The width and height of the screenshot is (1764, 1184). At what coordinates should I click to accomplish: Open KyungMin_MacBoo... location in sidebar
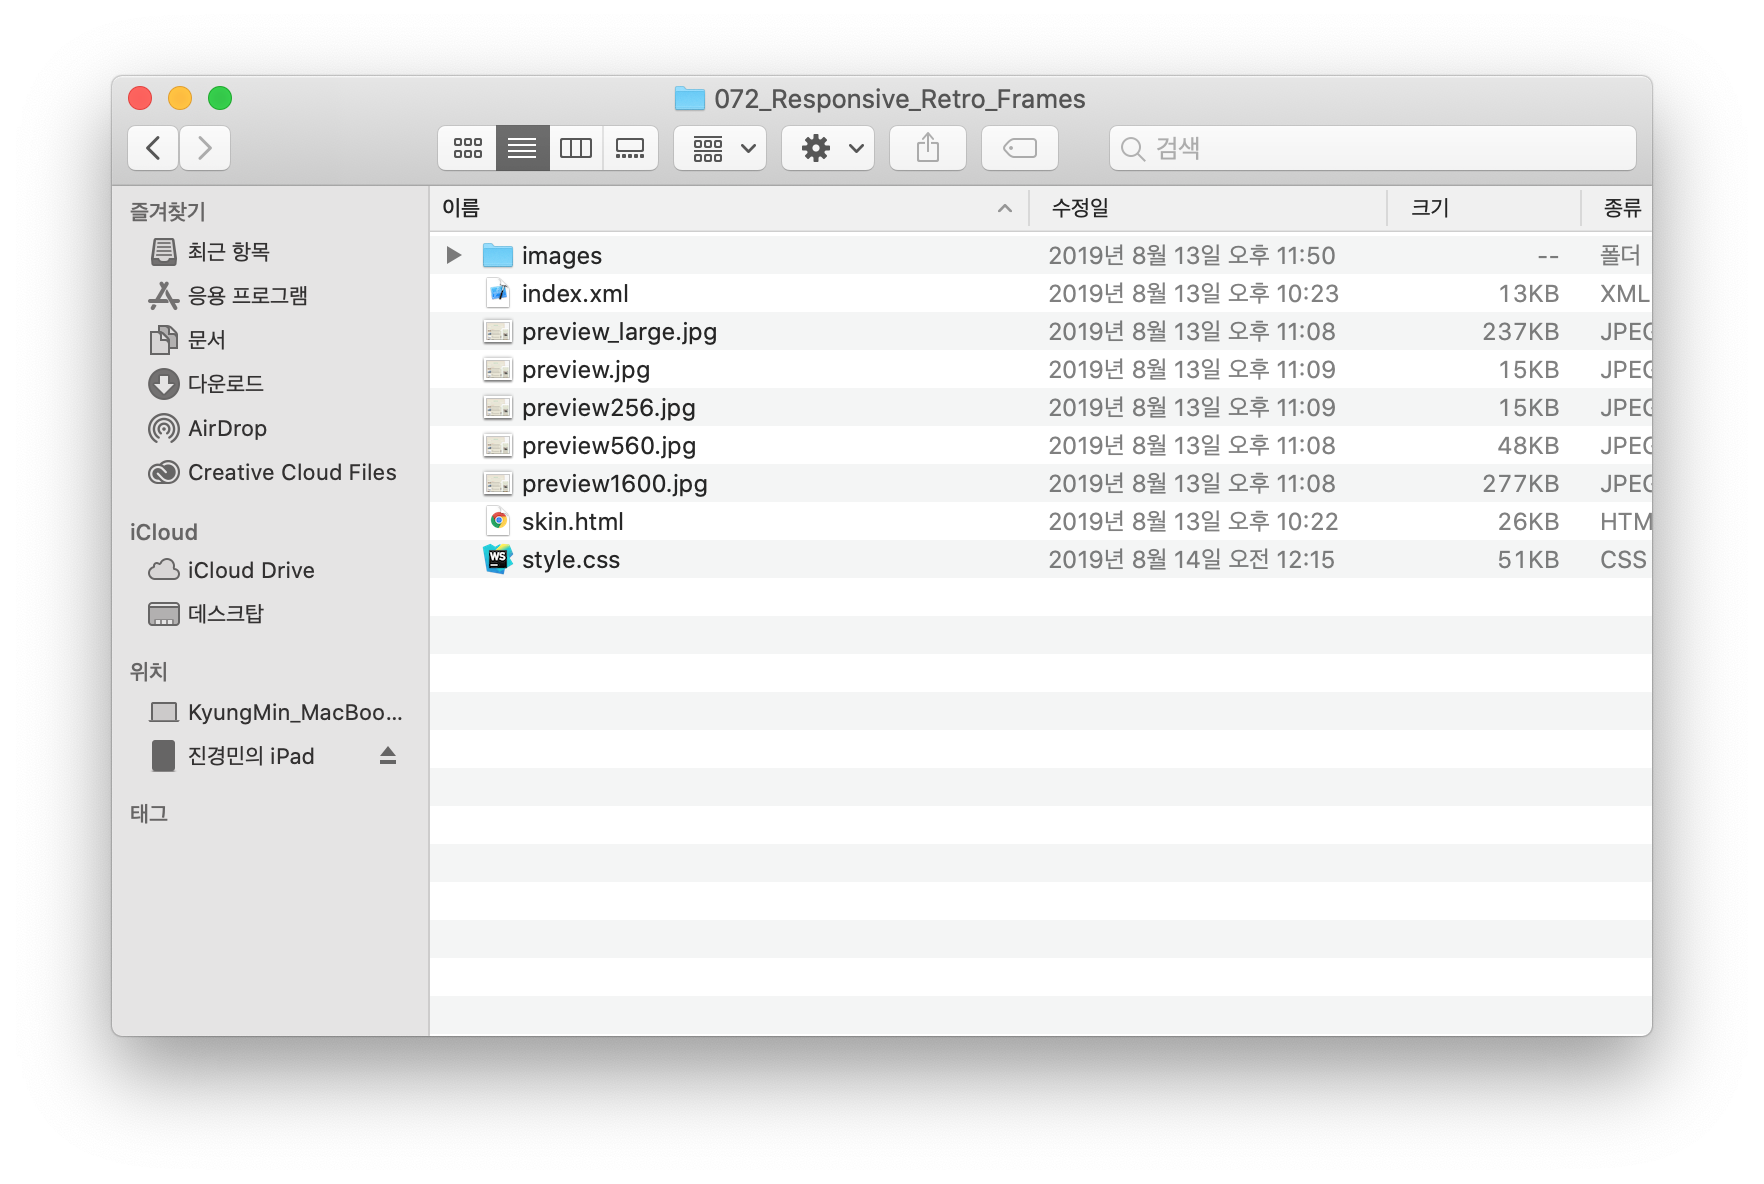pyautogui.click(x=270, y=712)
